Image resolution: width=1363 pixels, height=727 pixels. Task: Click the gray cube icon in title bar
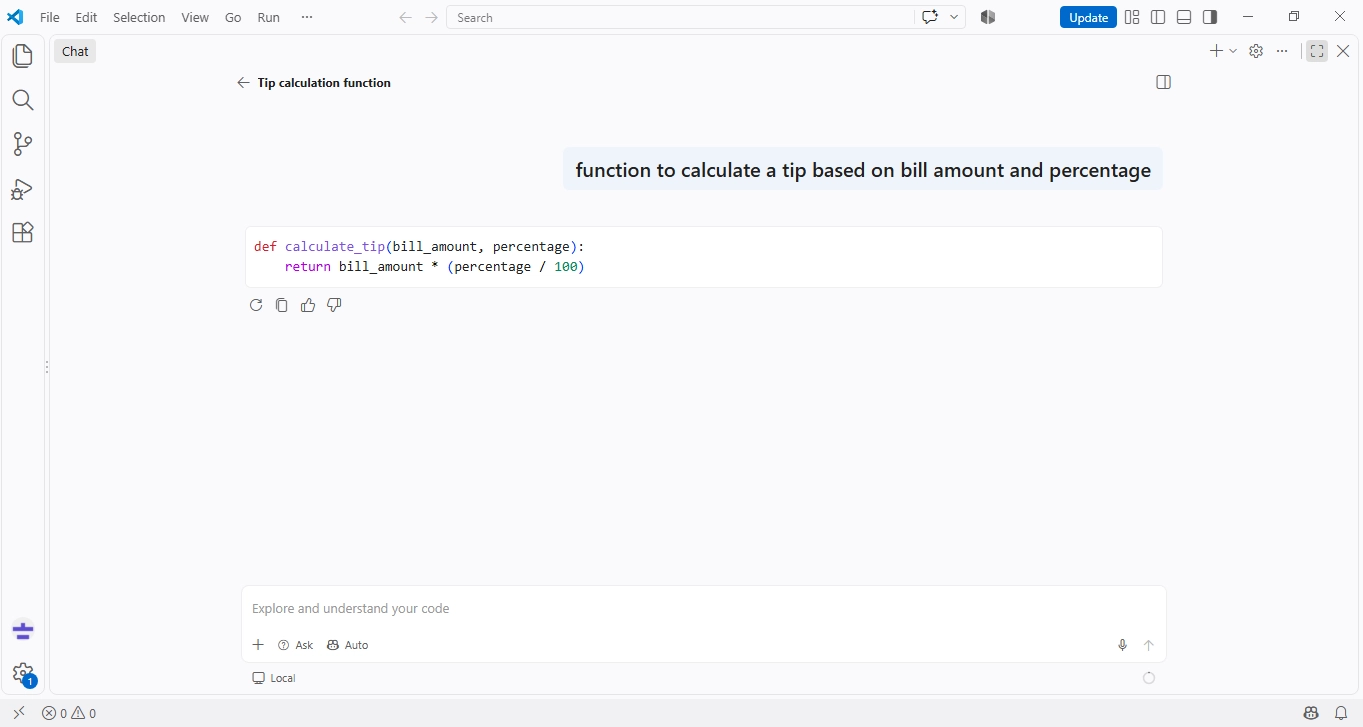coord(988,17)
